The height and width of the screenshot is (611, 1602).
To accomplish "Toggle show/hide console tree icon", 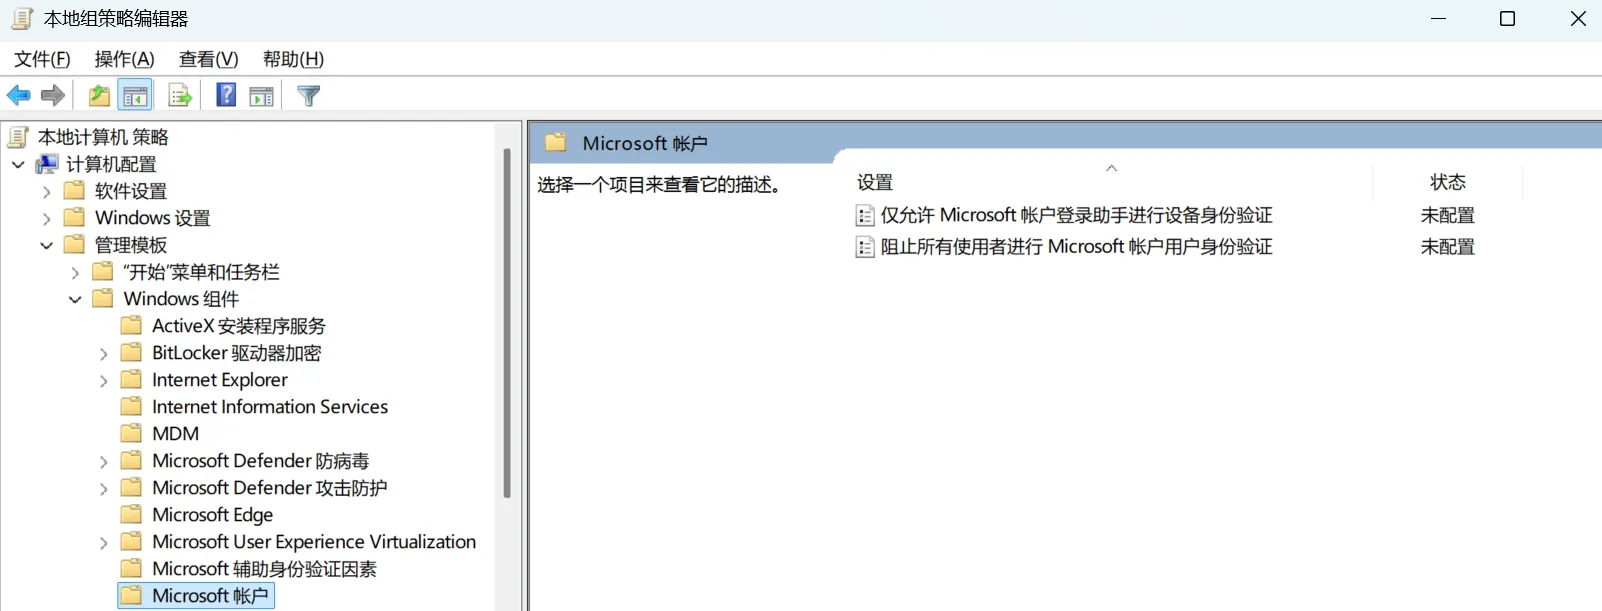I will (135, 96).
